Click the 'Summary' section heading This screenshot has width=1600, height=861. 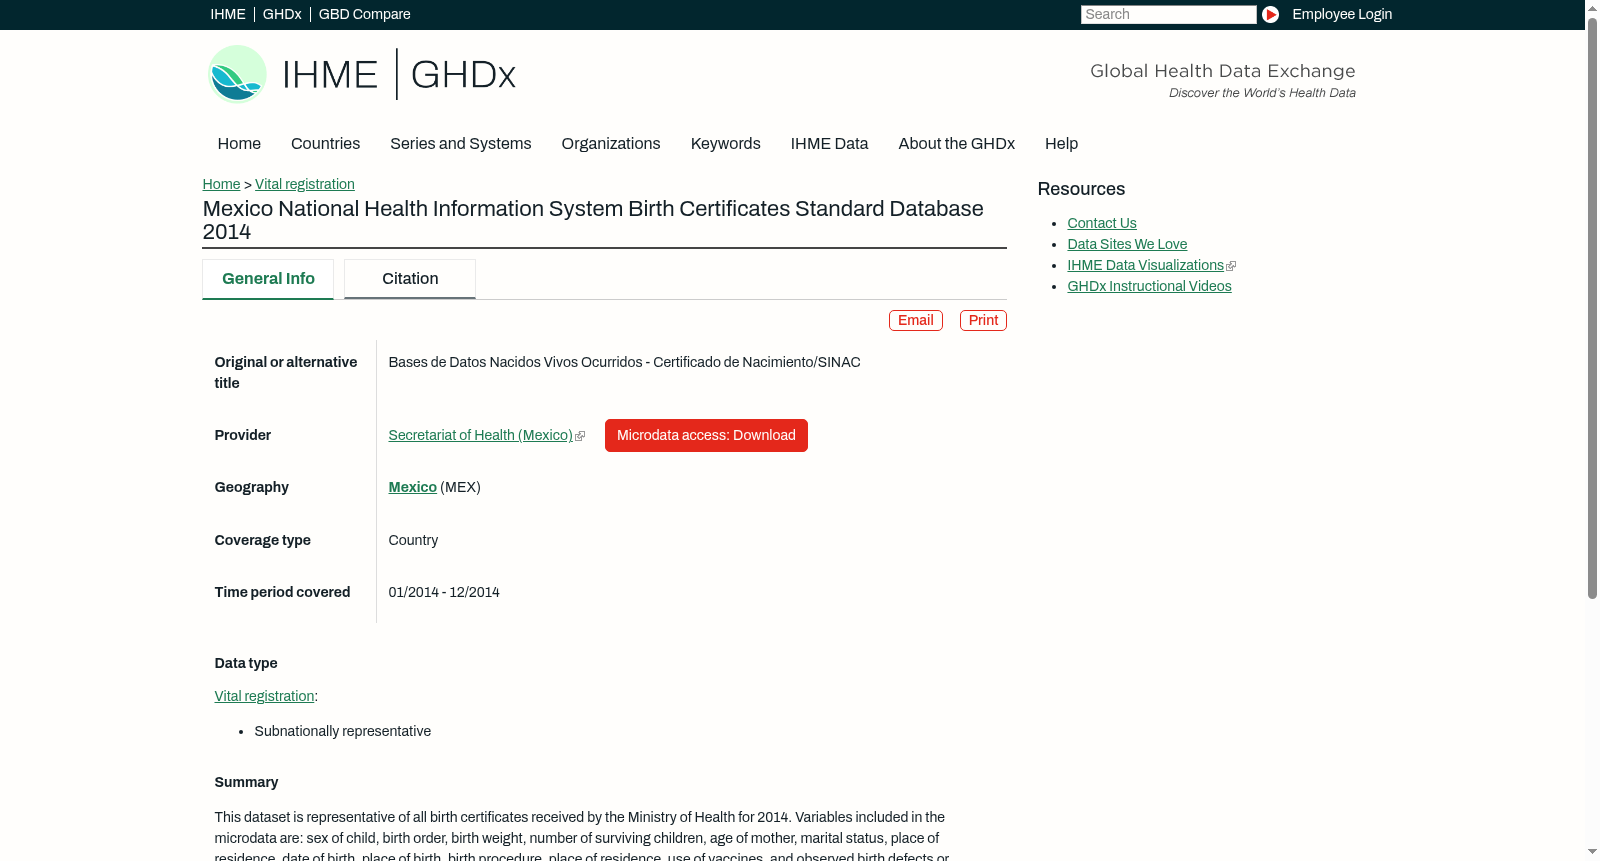[x=246, y=782]
